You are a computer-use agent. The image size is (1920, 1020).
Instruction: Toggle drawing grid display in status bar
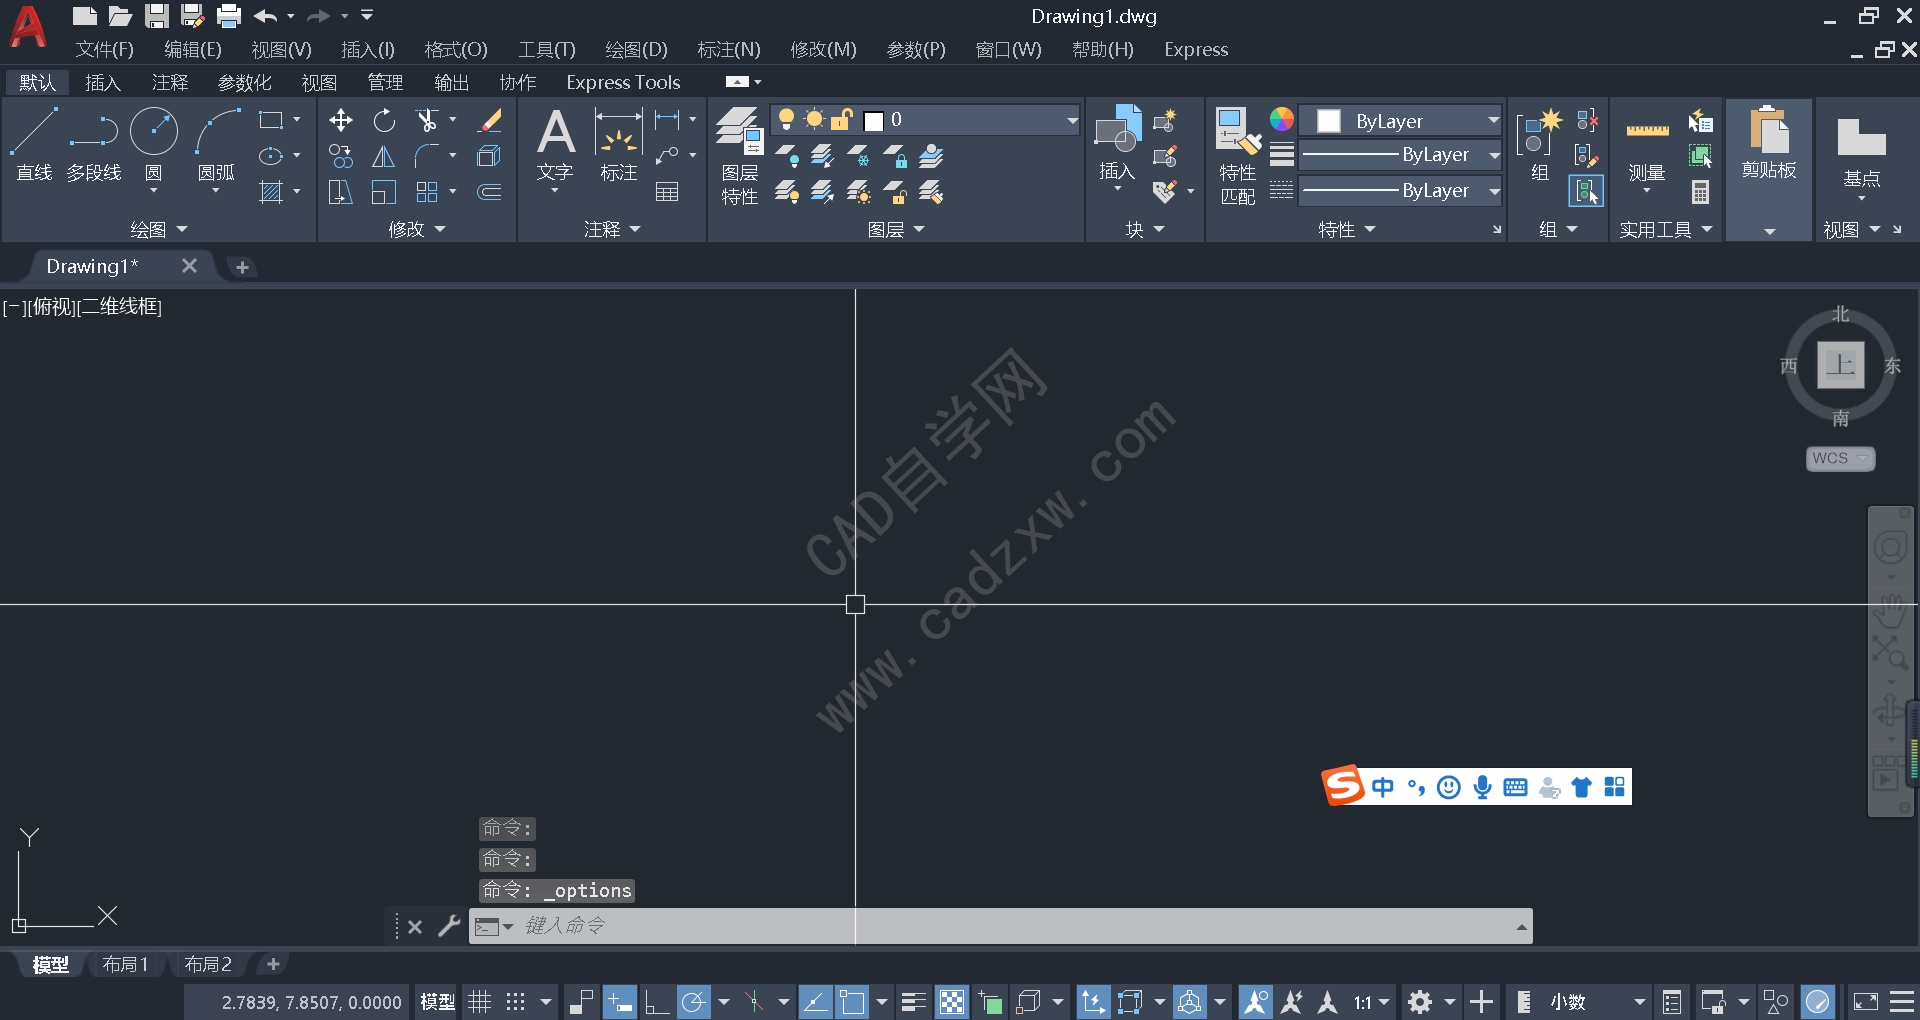(480, 1002)
